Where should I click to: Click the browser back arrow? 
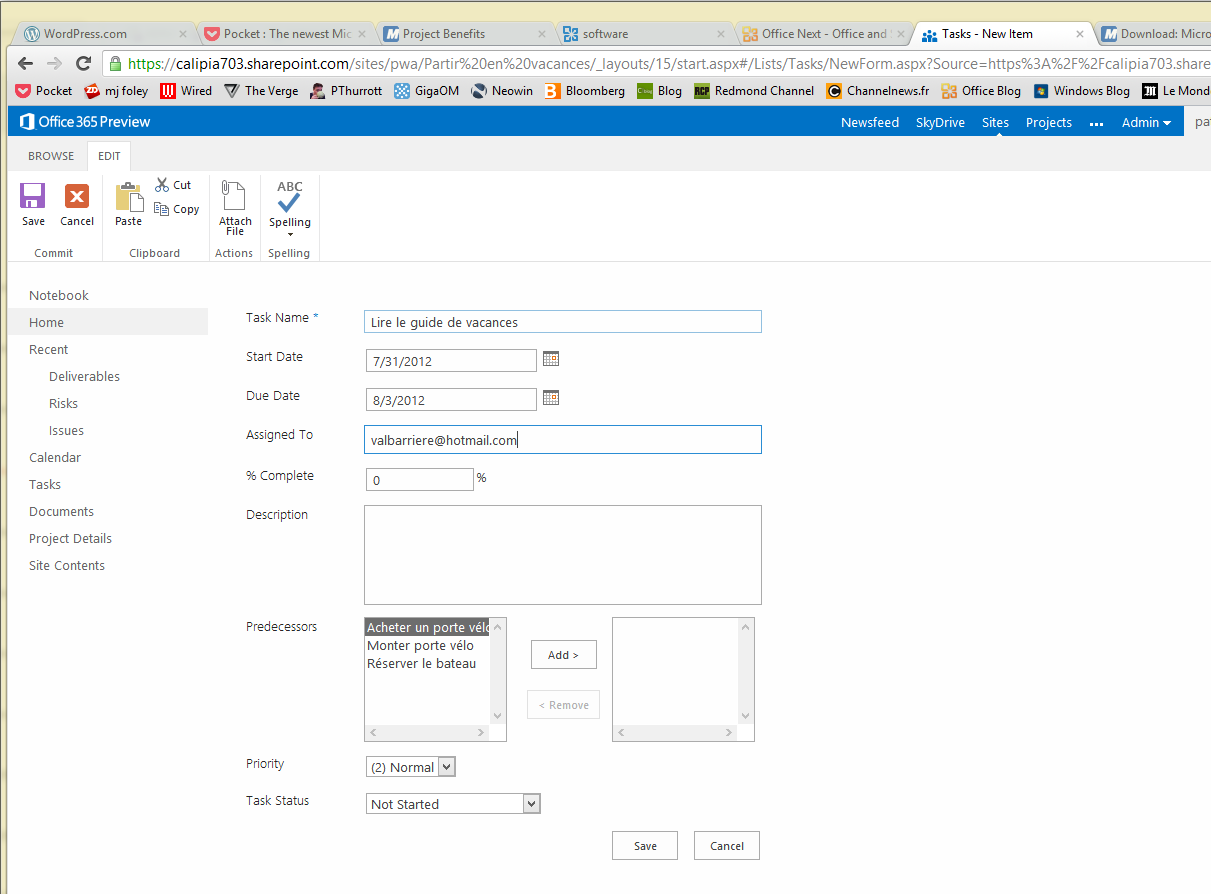pos(26,63)
